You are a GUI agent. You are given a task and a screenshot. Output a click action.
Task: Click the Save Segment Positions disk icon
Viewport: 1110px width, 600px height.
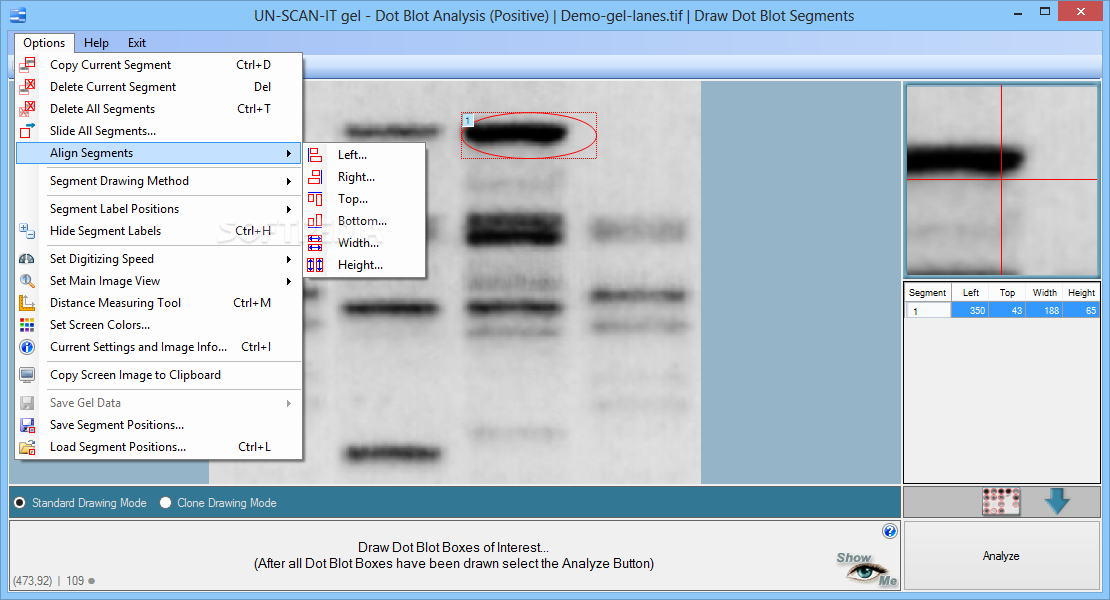pos(27,425)
